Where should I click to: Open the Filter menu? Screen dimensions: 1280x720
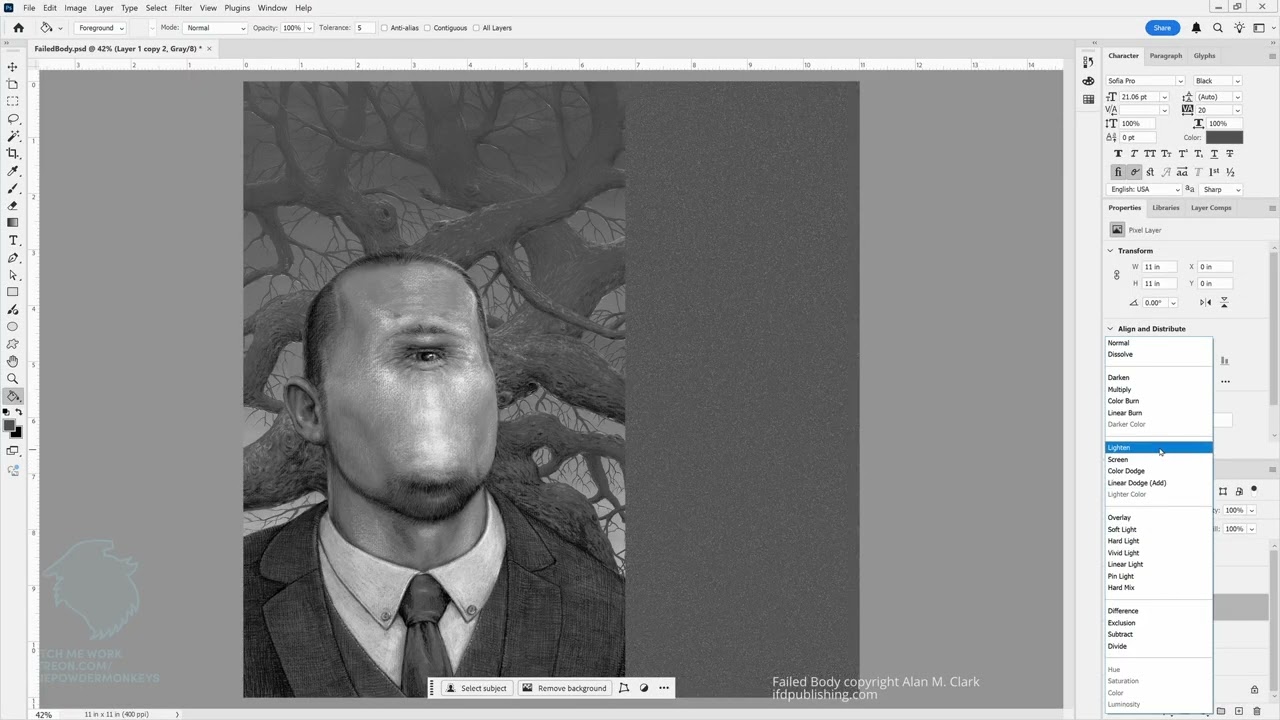point(183,8)
